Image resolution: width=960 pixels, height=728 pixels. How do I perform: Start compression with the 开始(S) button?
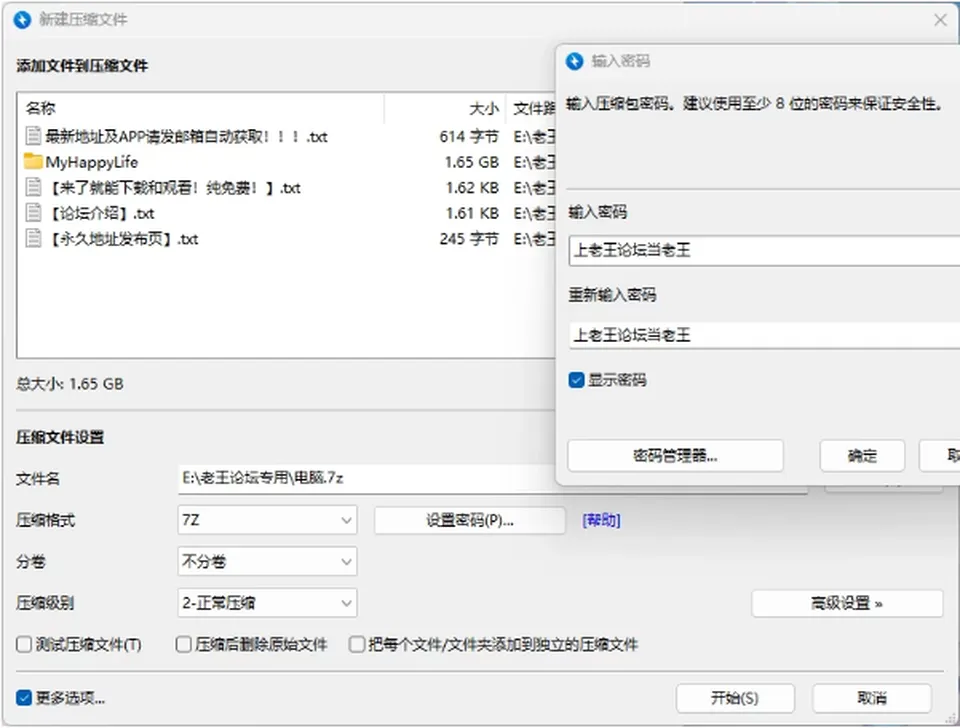tap(735, 698)
